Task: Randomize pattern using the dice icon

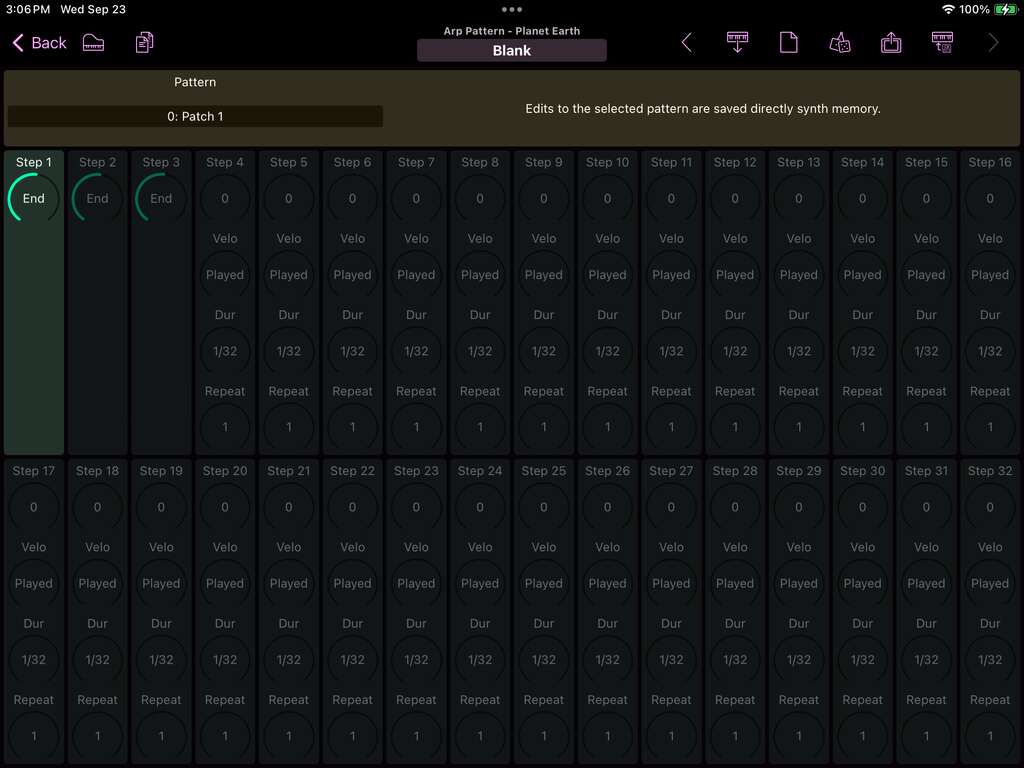Action: point(840,43)
